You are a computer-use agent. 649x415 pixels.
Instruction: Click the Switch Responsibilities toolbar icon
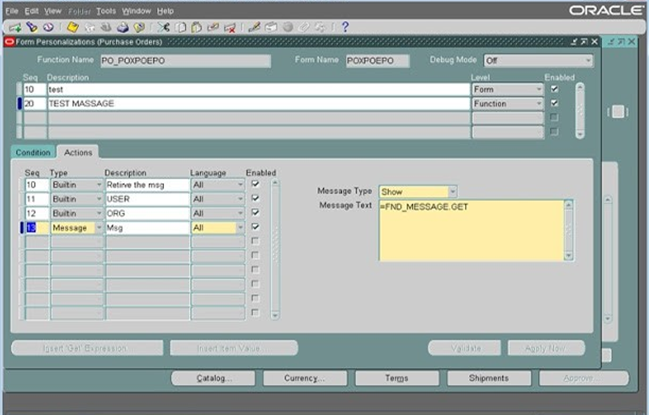tap(106, 28)
